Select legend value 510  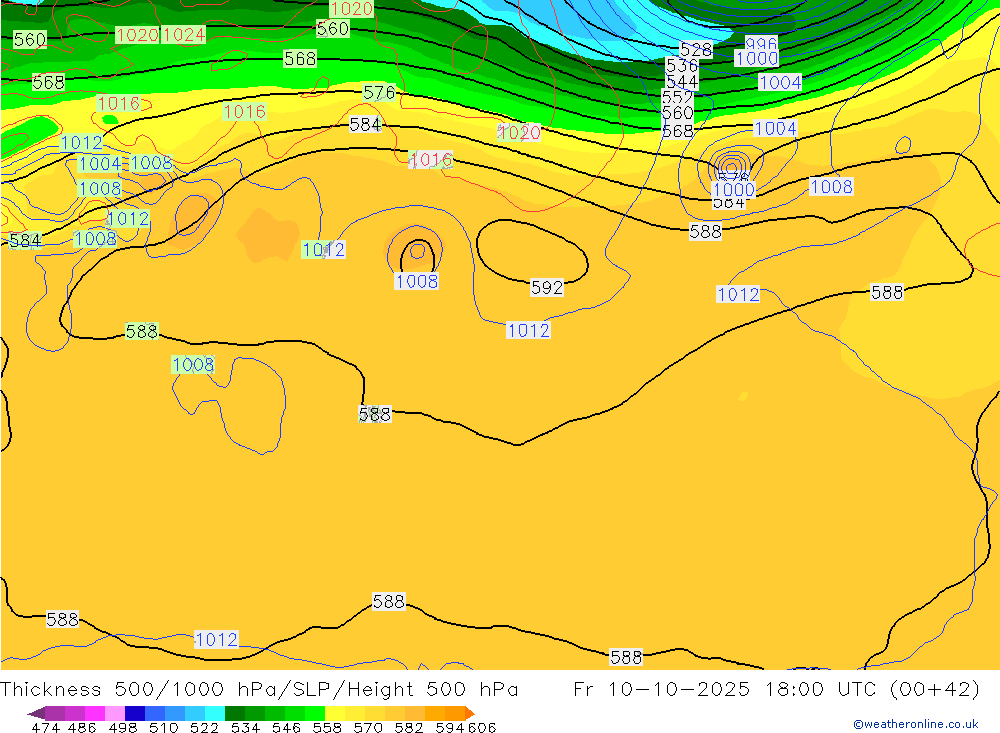(163, 727)
